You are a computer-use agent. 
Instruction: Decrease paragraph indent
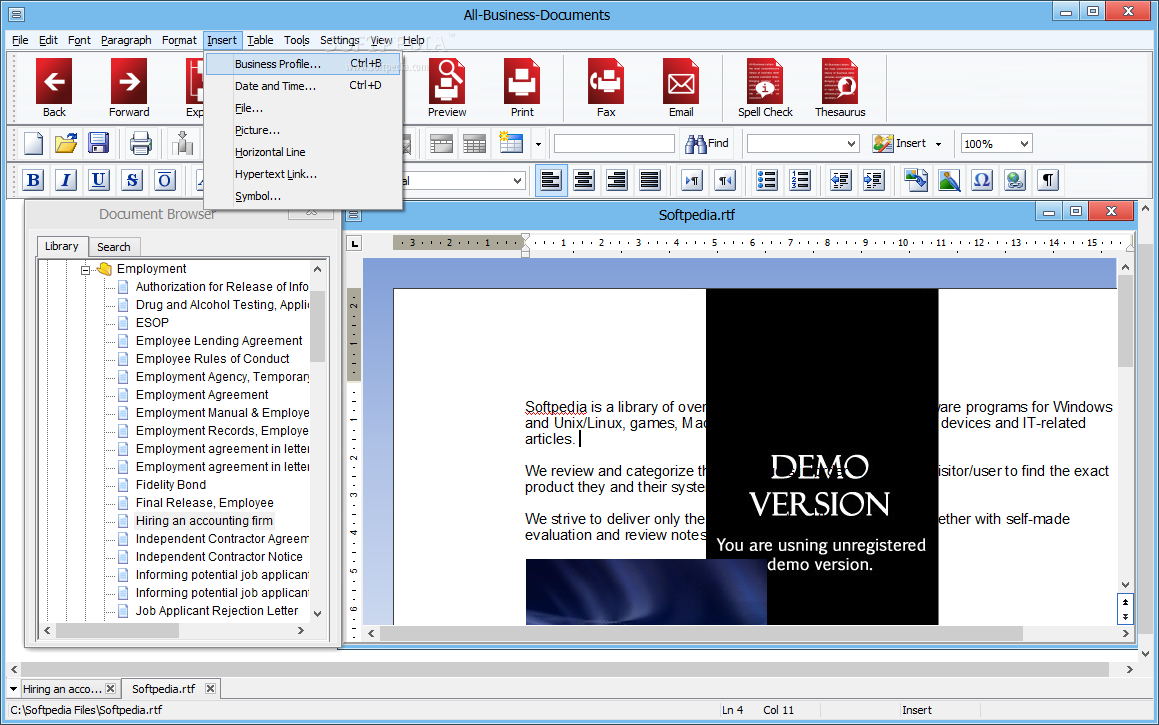[840, 180]
